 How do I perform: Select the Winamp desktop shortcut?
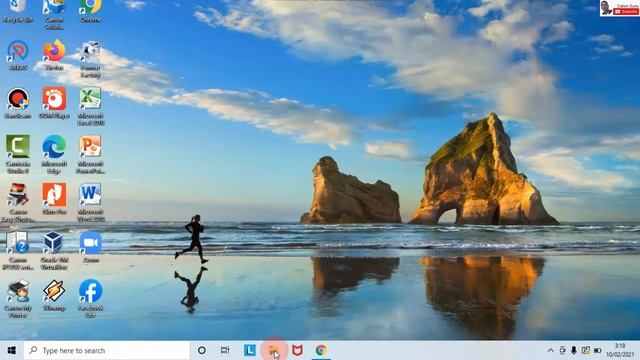[54, 296]
